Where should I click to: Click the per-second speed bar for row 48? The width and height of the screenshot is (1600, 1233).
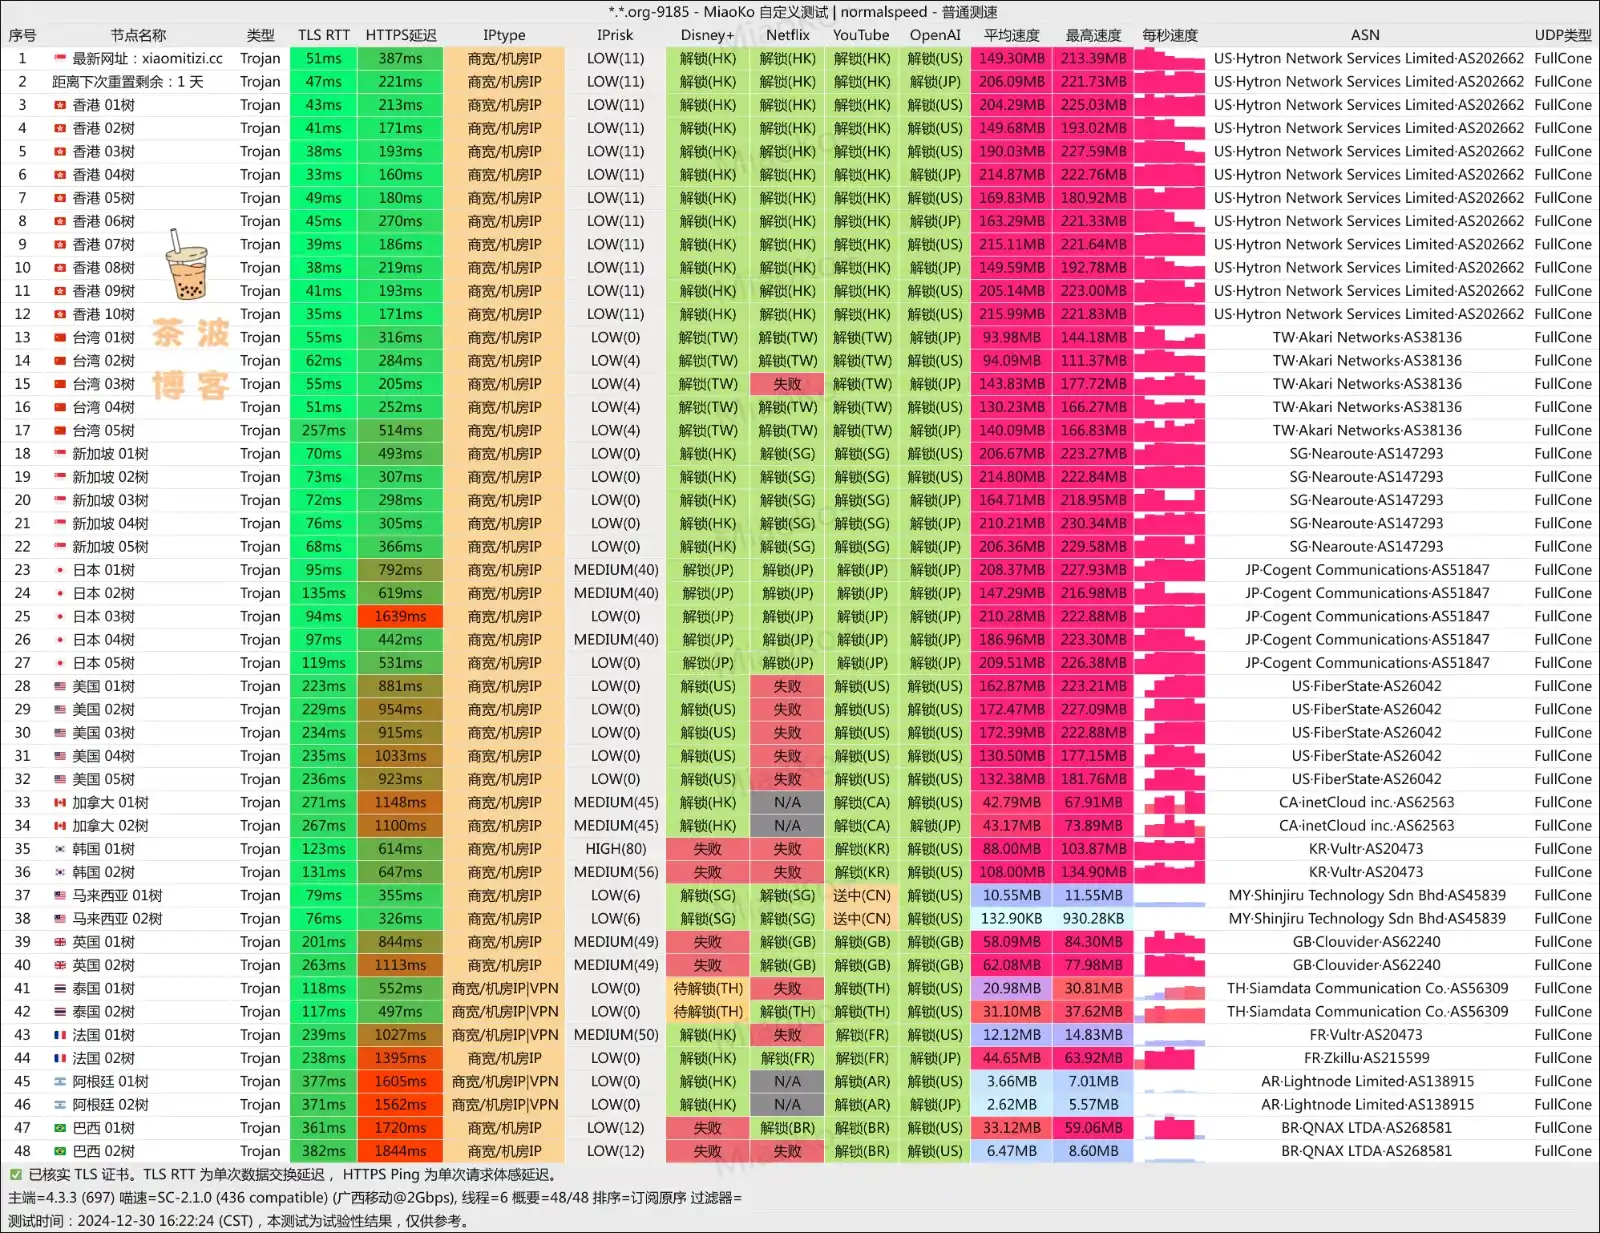[1169, 1151]
